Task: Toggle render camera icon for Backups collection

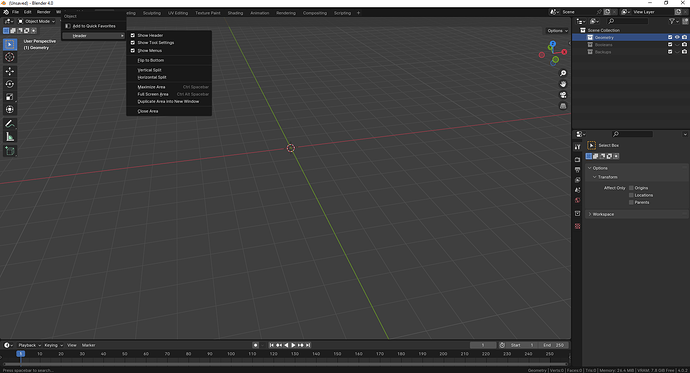Action: coord(684,52)
